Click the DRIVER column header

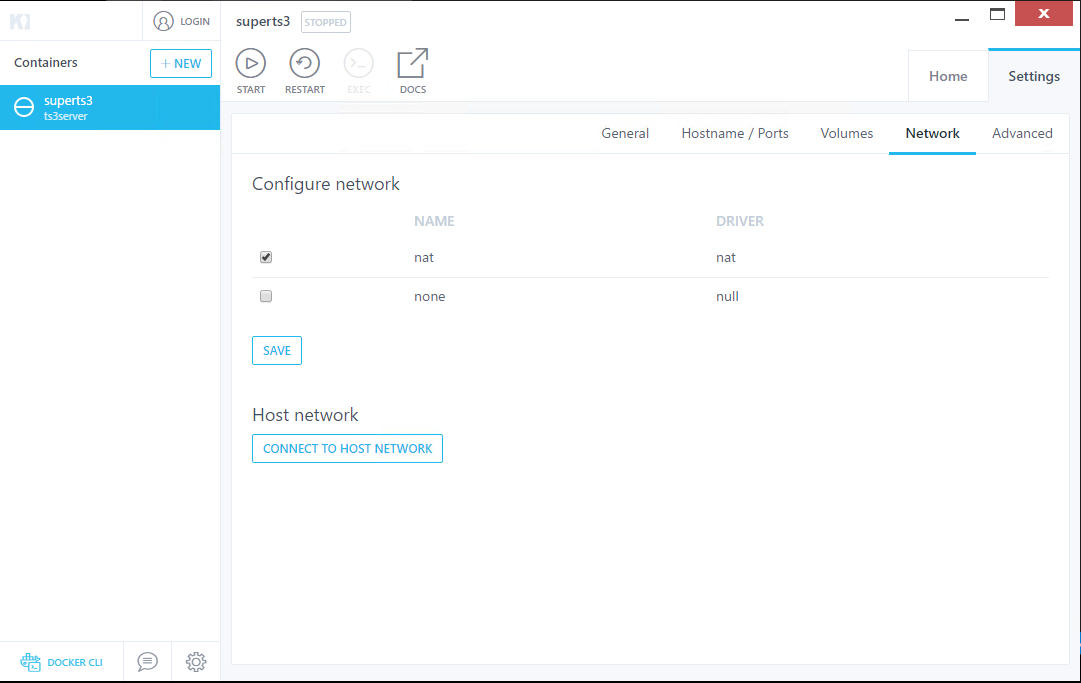740,221
